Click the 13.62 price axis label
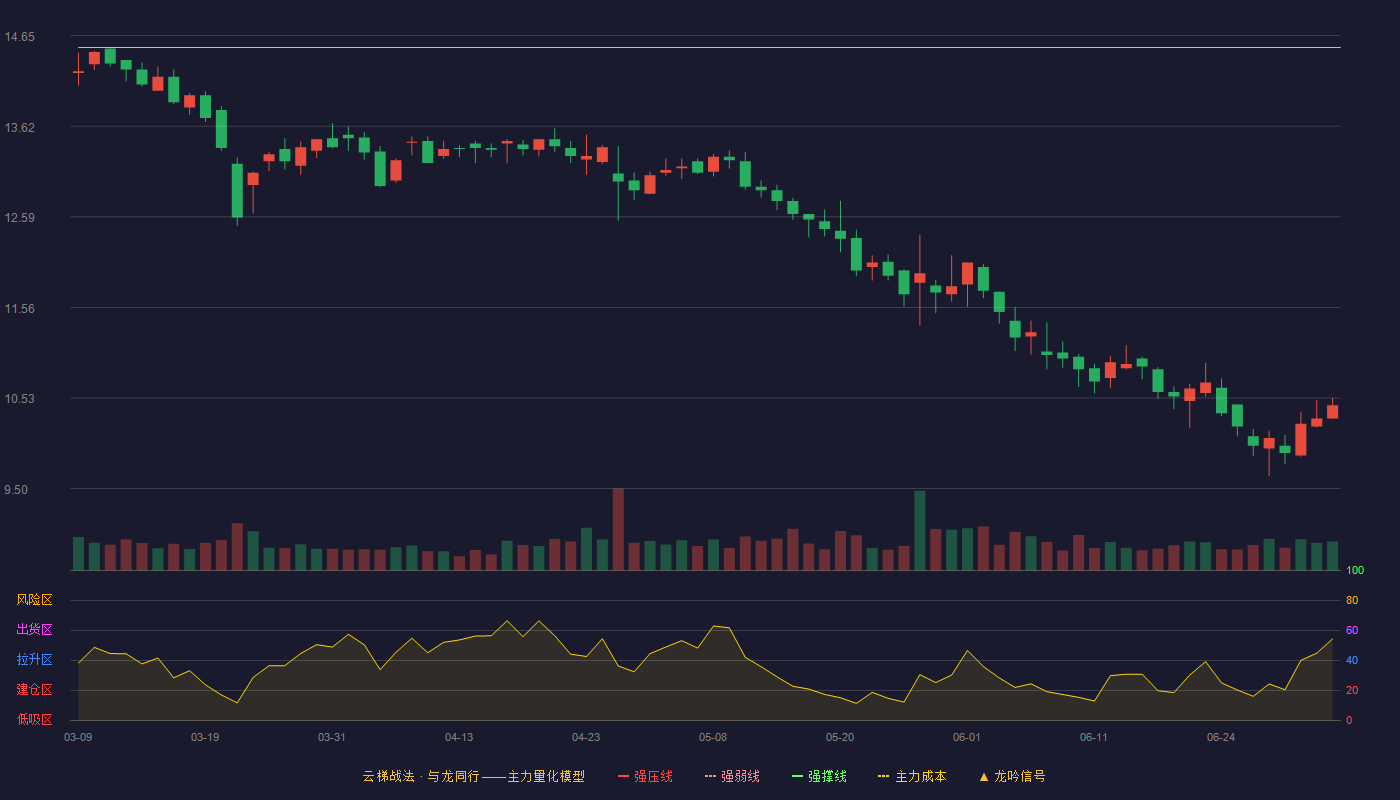Viewport: 1400px width, 800px height. point(20,127)
